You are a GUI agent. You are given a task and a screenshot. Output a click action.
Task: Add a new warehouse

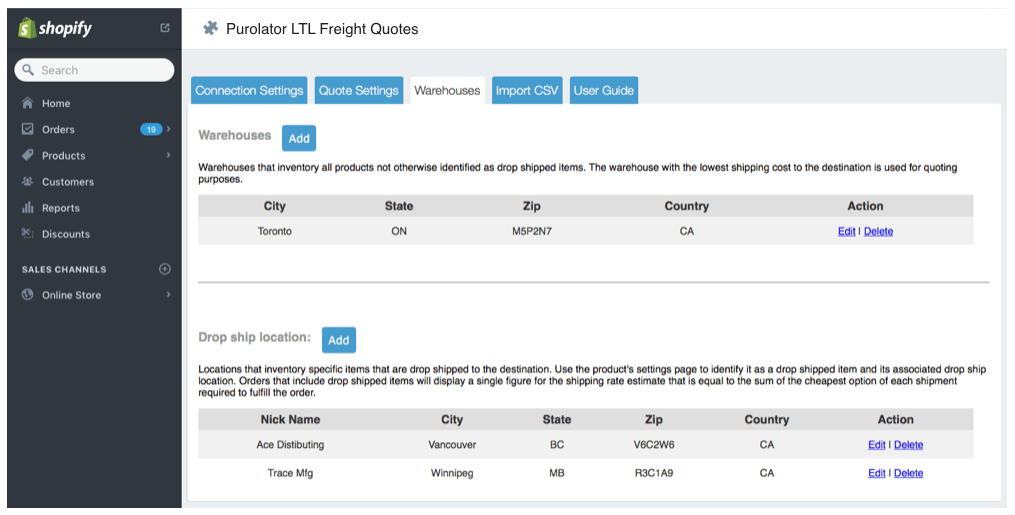tap(299, 138)
